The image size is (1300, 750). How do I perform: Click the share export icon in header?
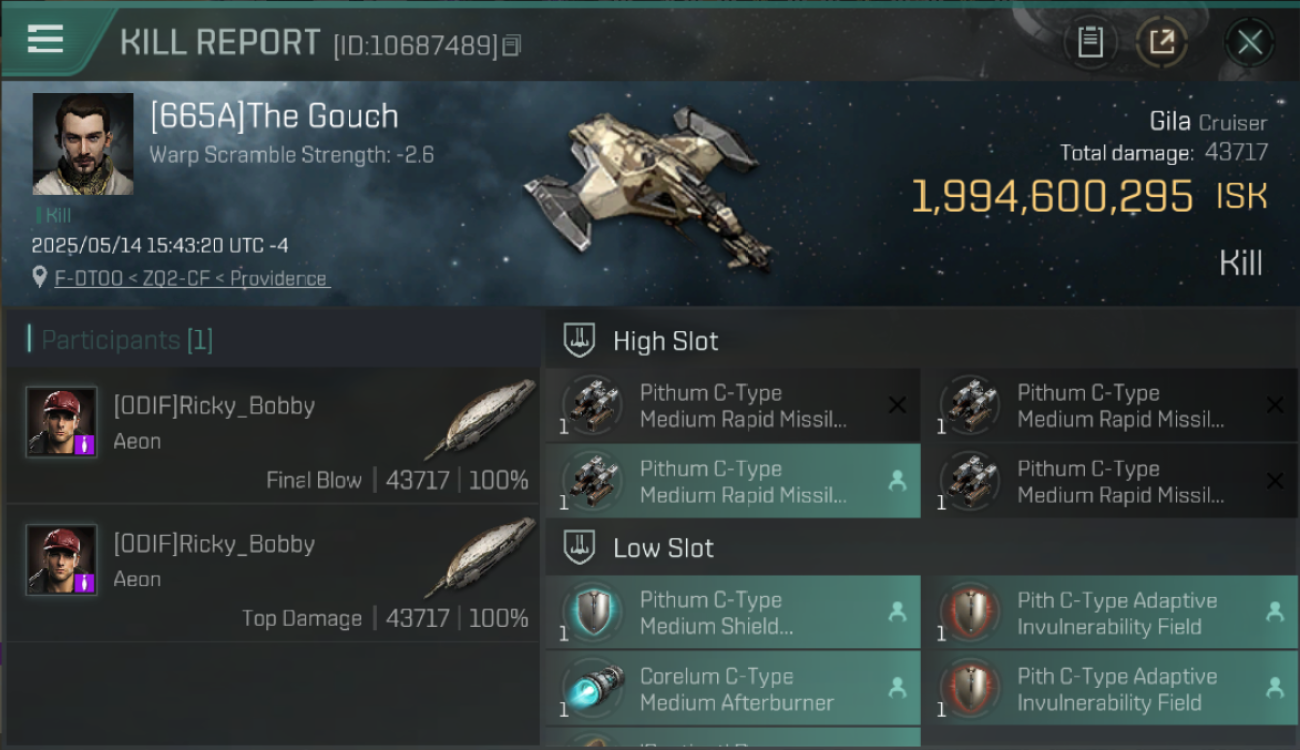coord(1161,42)
